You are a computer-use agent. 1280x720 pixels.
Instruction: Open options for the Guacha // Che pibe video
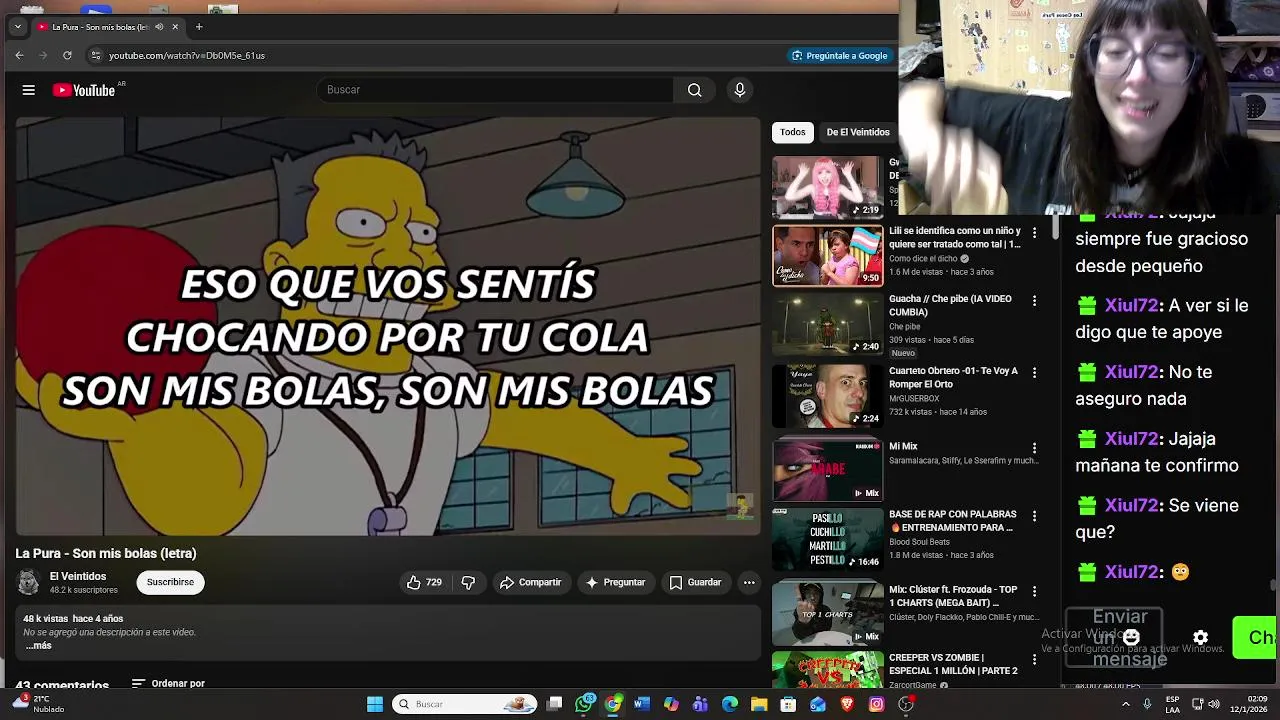(1035, 300)
